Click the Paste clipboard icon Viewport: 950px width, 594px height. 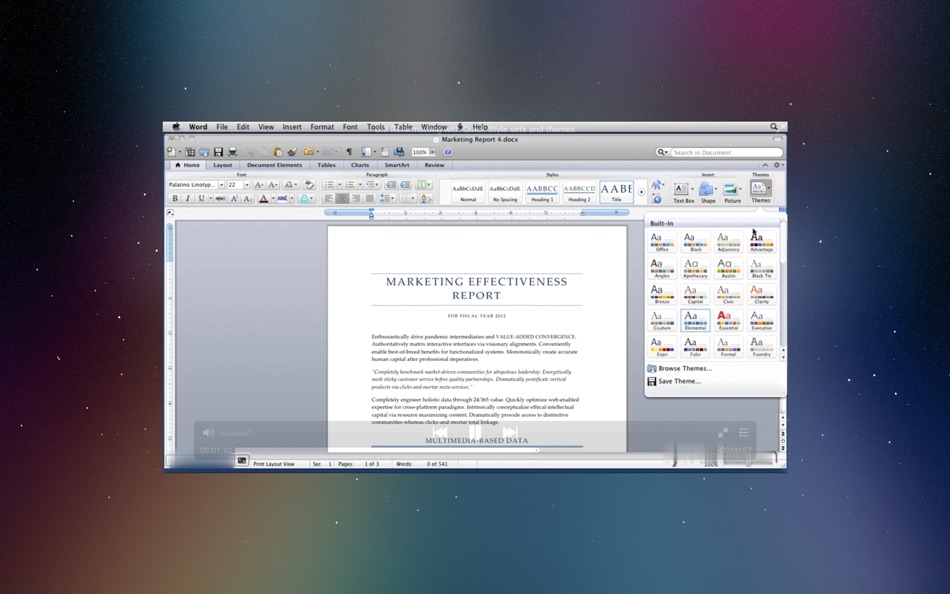pyautogui.click(x=278, y=152)
